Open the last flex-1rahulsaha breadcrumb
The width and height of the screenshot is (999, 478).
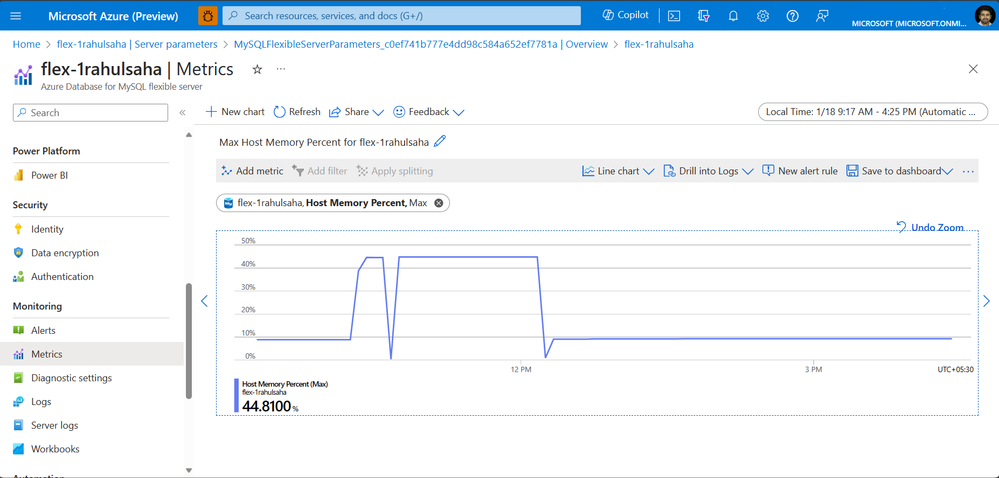tap(659, 44)
